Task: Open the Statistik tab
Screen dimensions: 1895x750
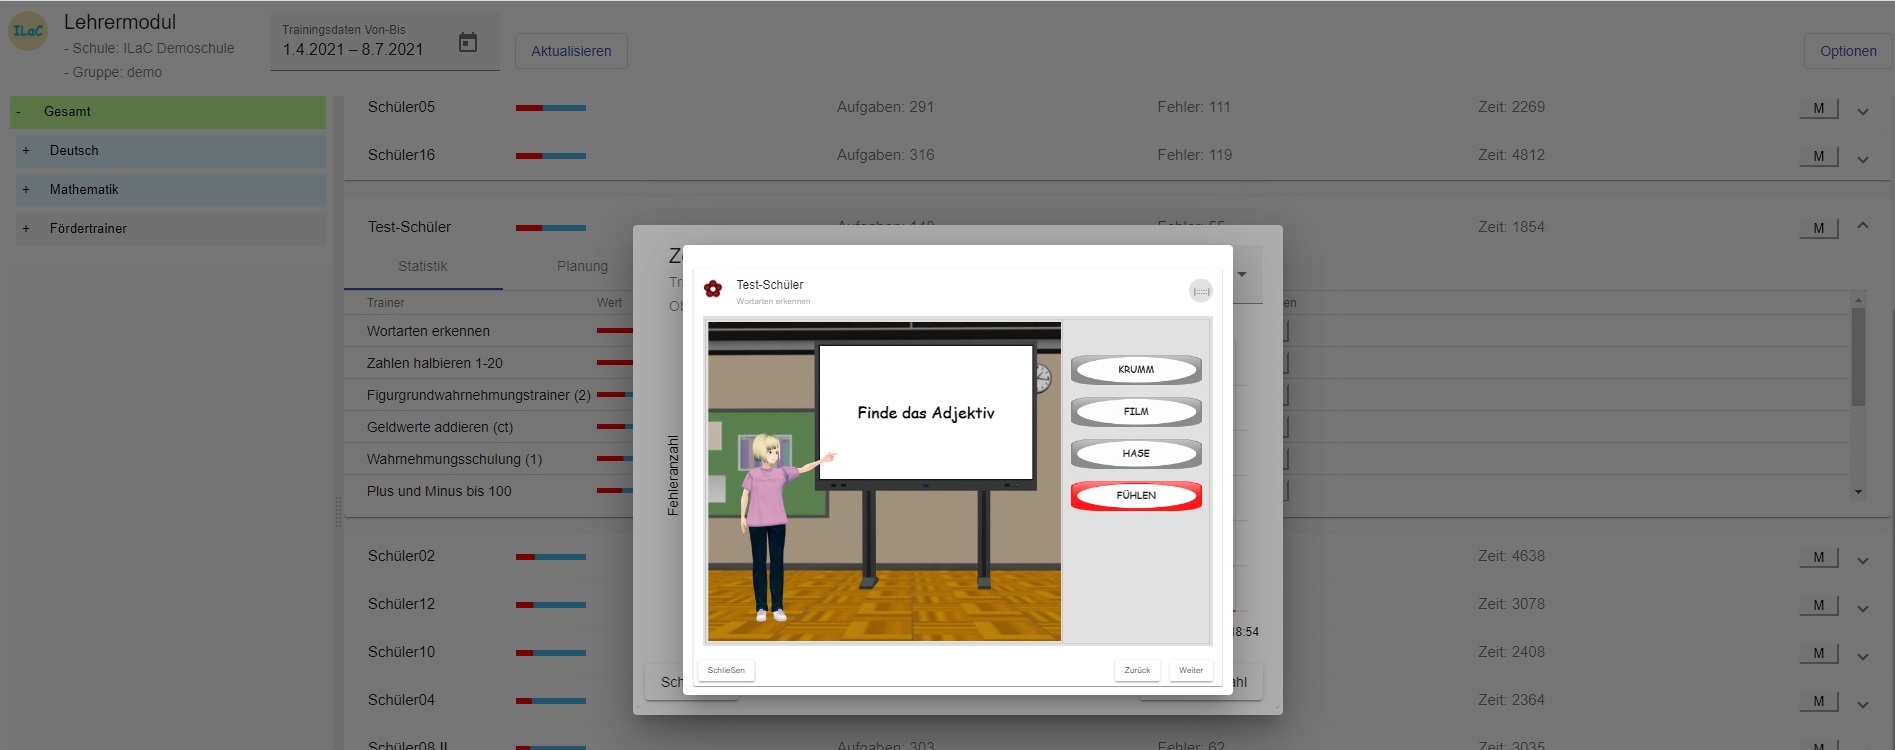Action: 422,267
